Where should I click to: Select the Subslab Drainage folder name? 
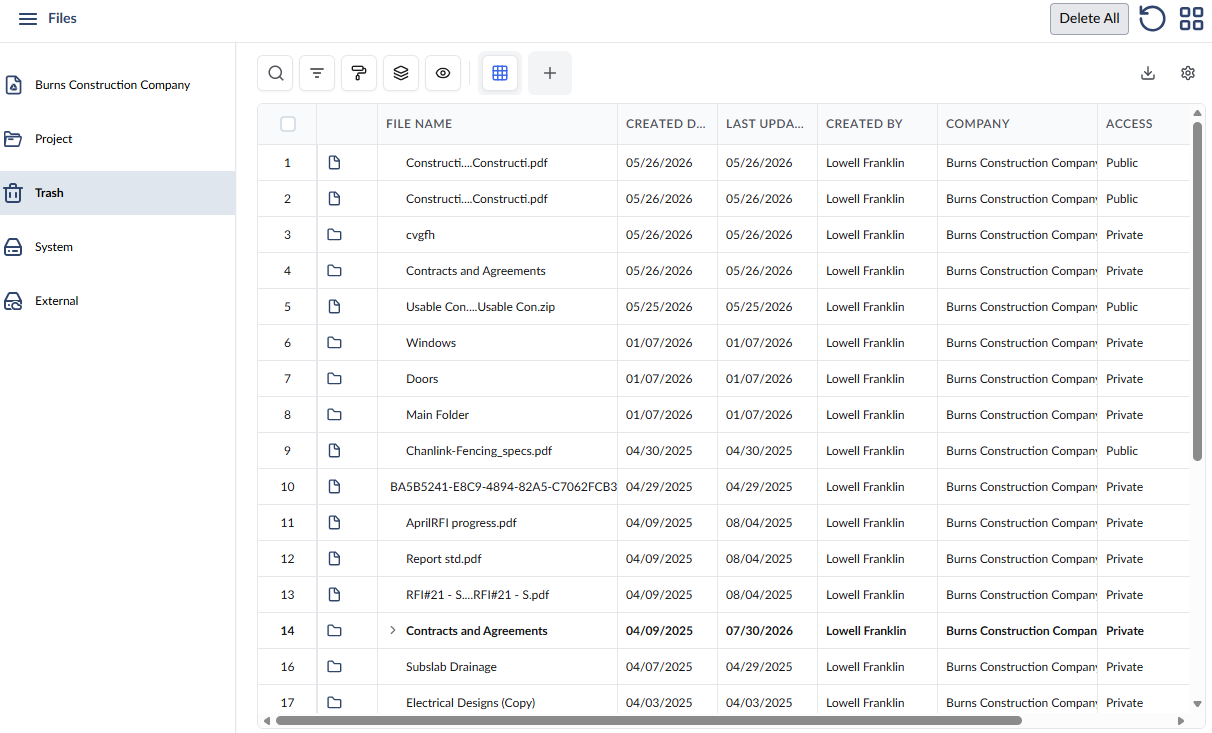[451, 667]
